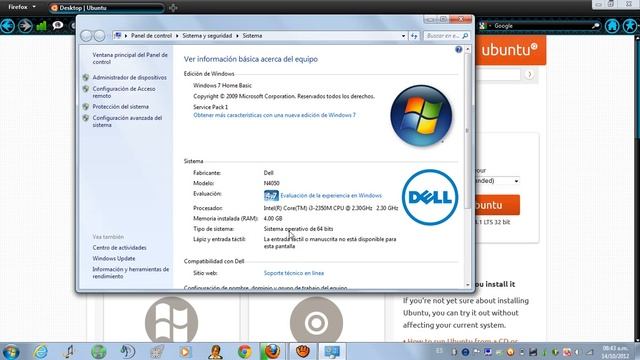The width and height of the screenshot is (640, 360).
Task: Open Centro de actividades
Action: point(119,248)
